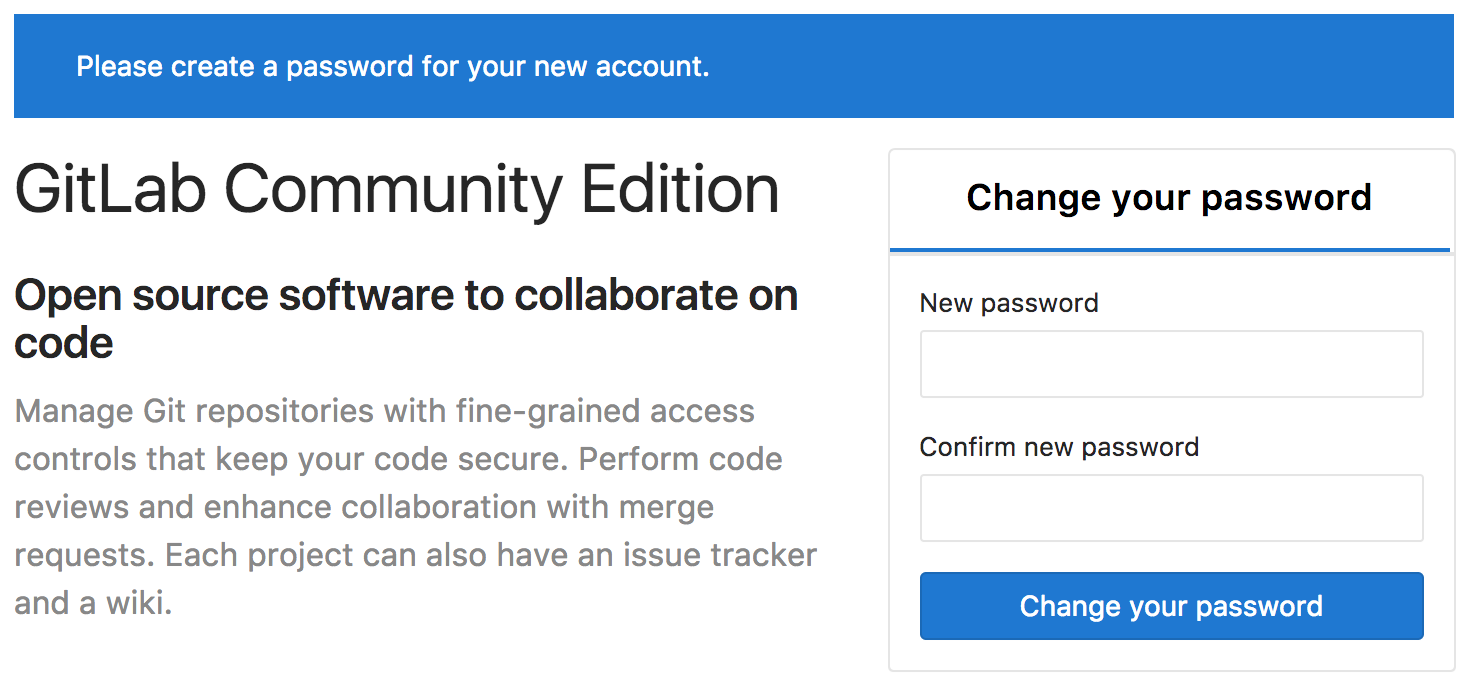Click the word "GitLab" in the title
Image resolution: width=1468 pixels, height=686 pixels.
(x=110, y=190)
